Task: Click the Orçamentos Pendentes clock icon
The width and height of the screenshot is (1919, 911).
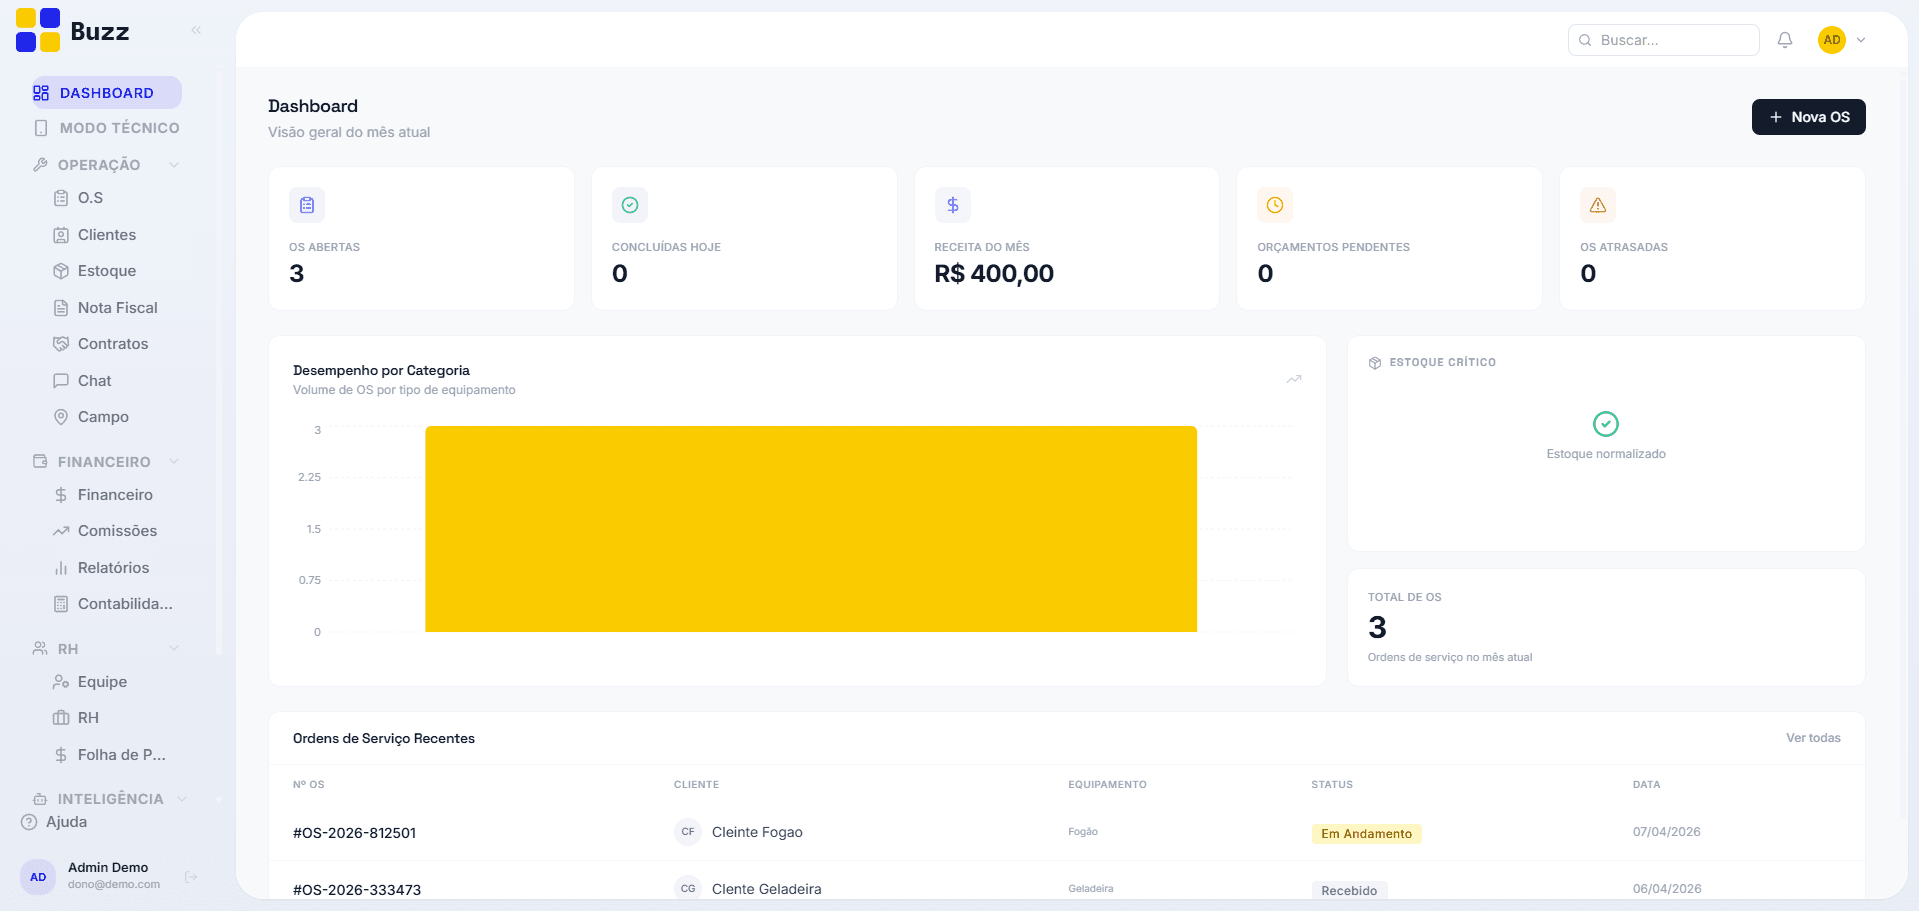Action: [x=1275, y=205]
